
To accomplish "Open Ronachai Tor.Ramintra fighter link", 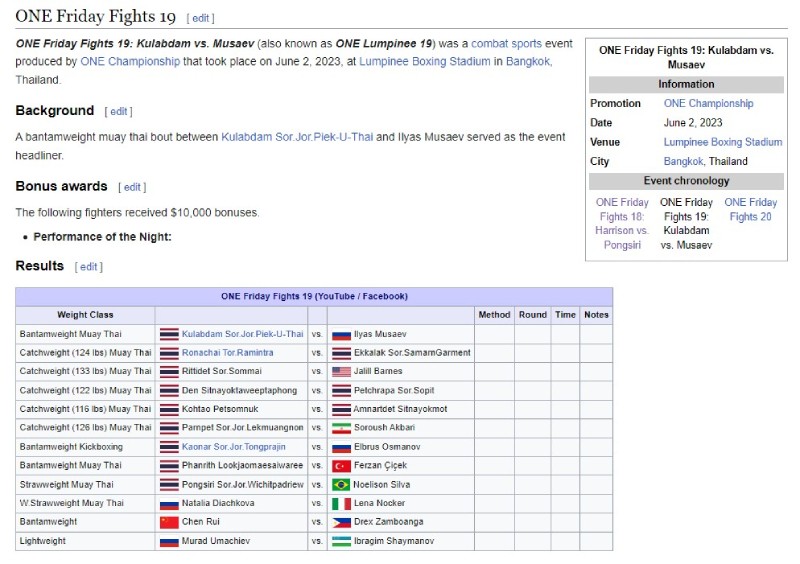I will (228, 353).
